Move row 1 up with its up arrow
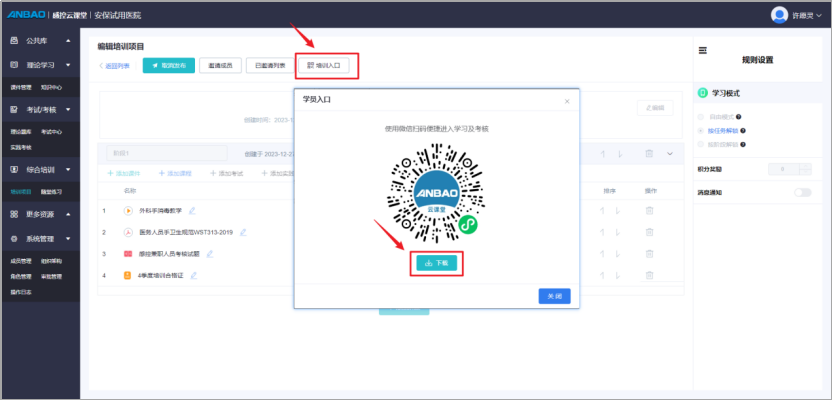Image resolution: width=832 pixels, height=400 pixels. coord(602,211)
